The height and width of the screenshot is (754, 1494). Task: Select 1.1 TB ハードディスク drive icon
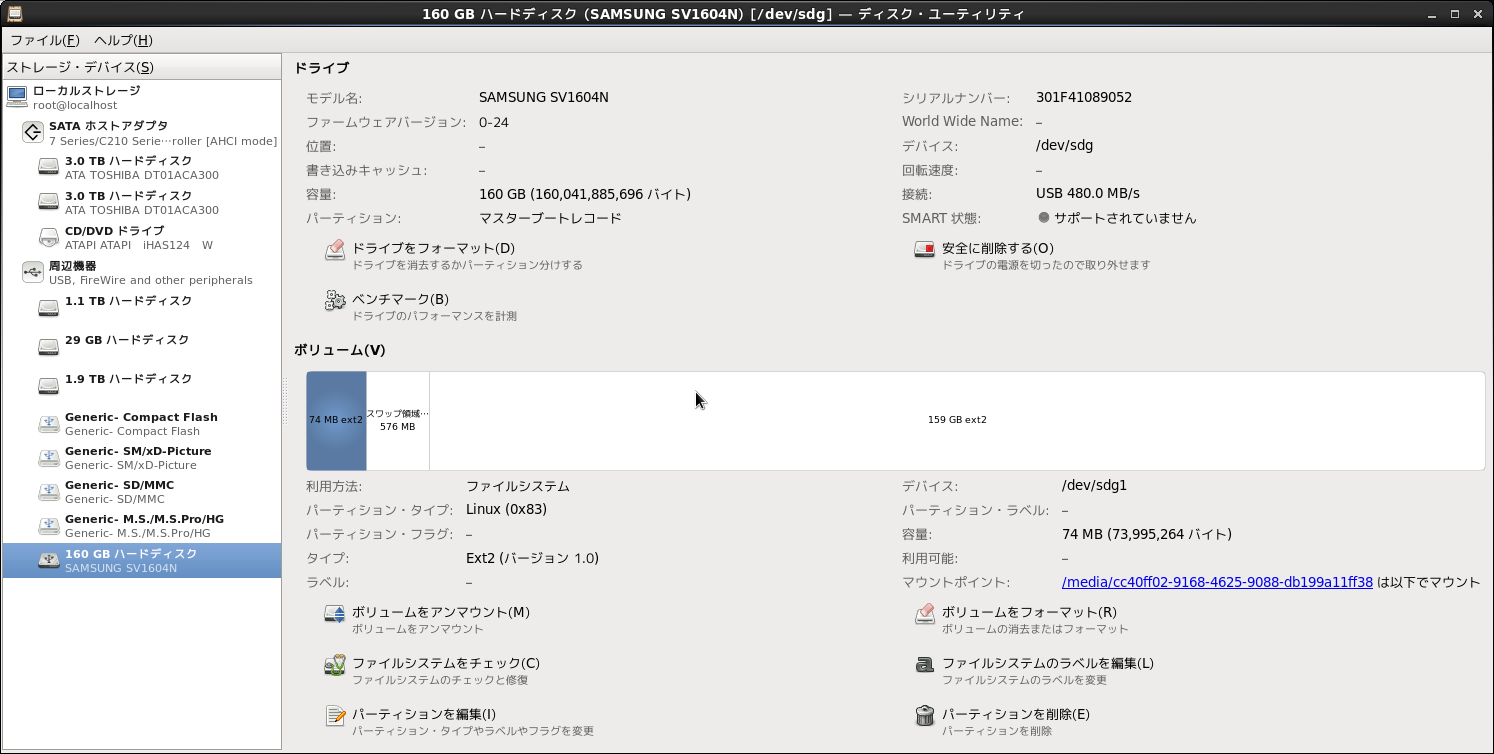tap(49, 307)
